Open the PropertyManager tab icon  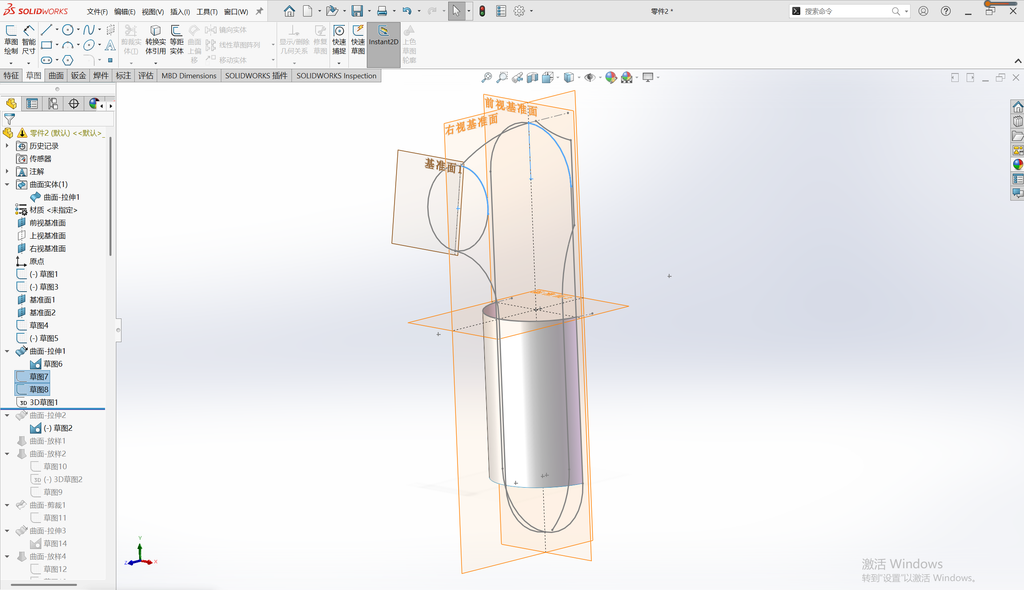point(31,104)
